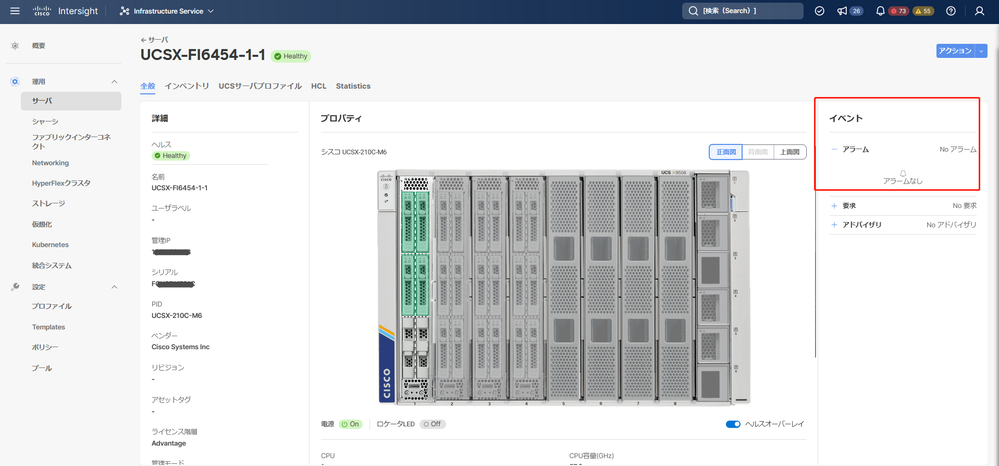This screenshot has width=999, height=466.
Task: Click the ロケータLED Off status badge
Action: coord(433,424)
